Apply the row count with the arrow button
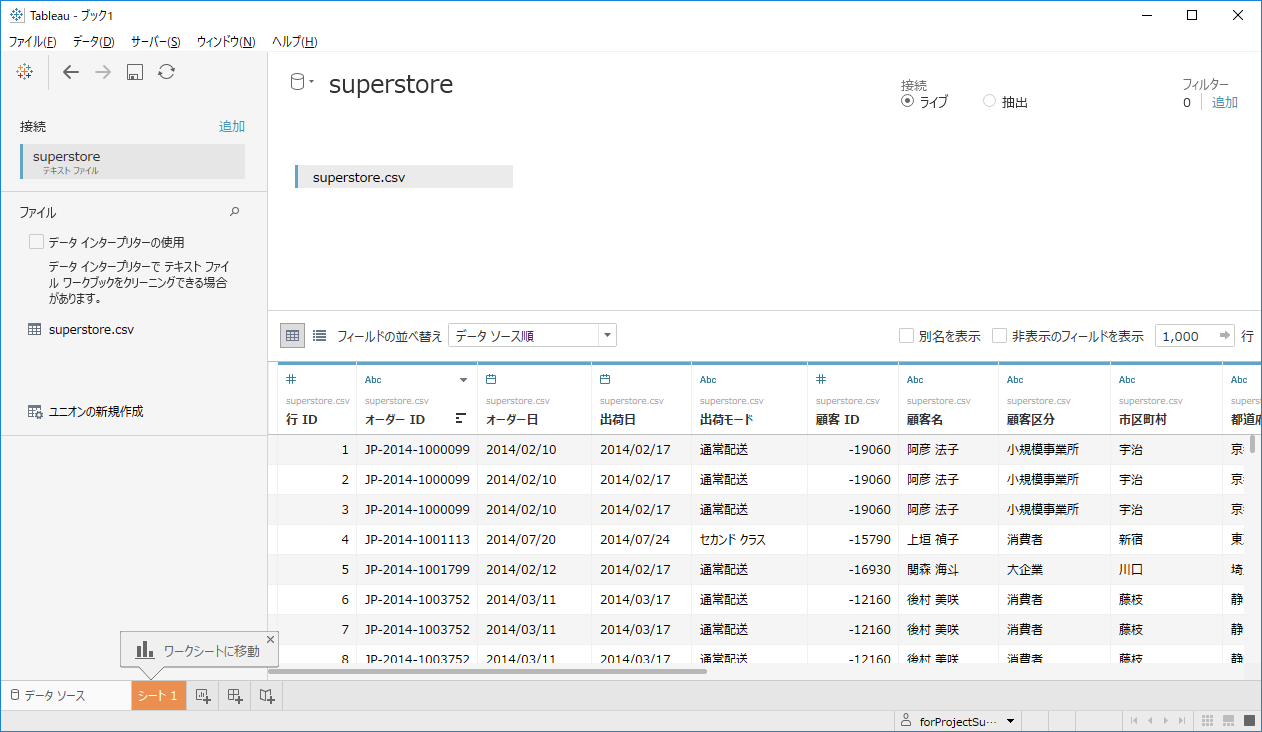Screen dimensions: 1262x732 click(1225, 336)
